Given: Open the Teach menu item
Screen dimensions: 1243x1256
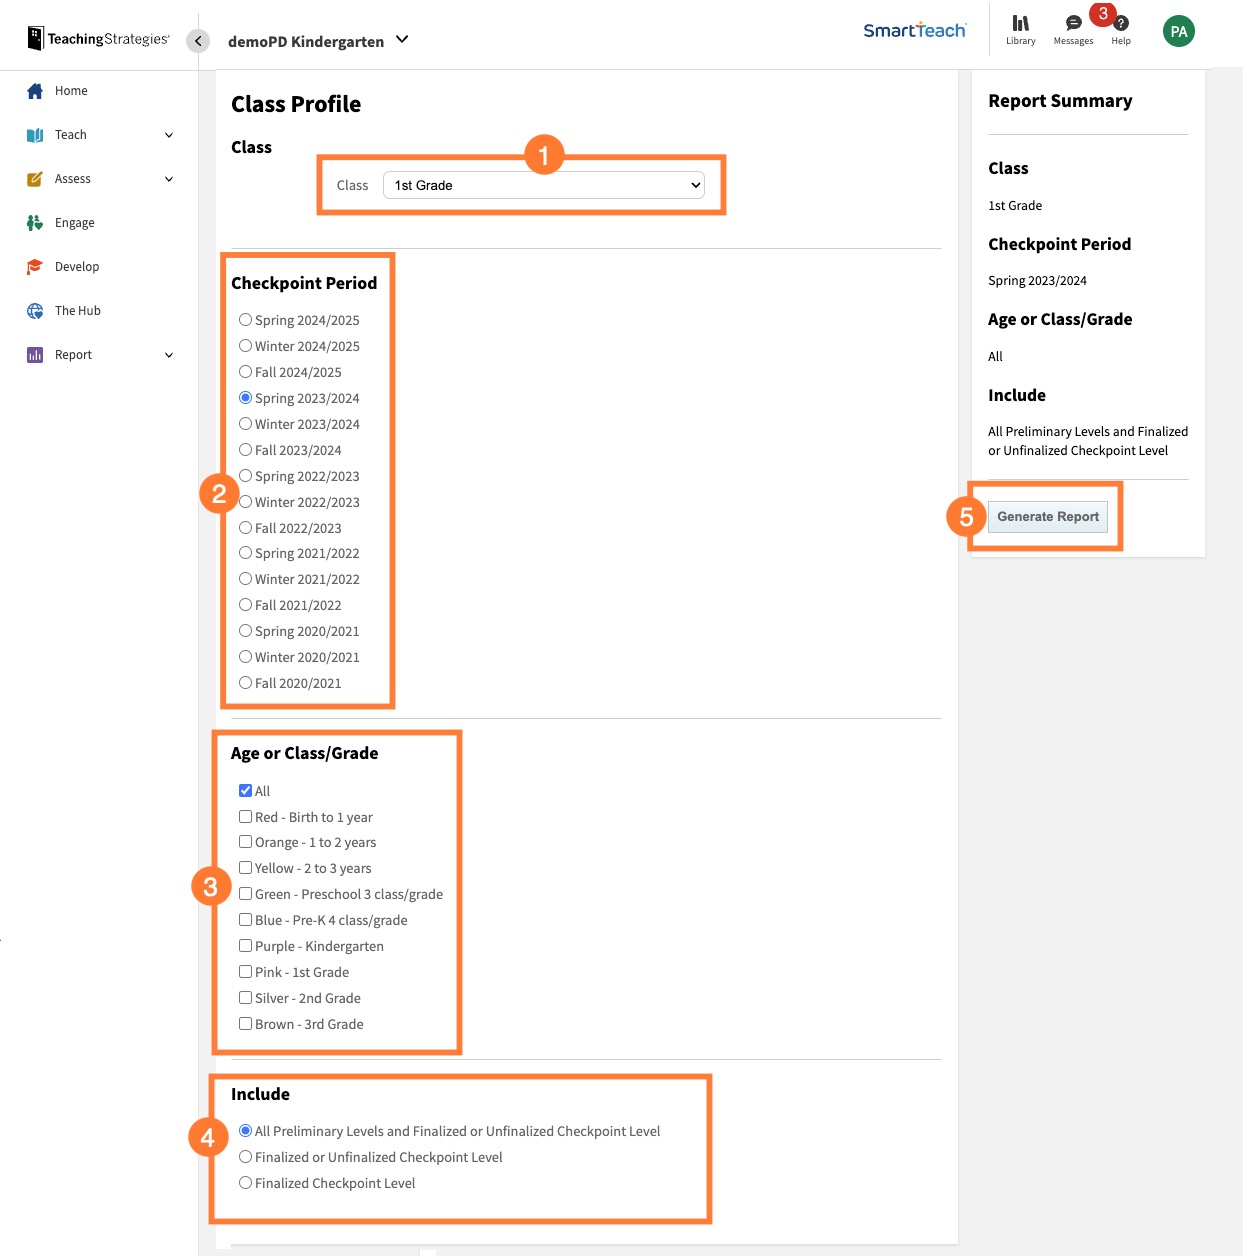Looking at the screenshot, I should click(71, 134).
